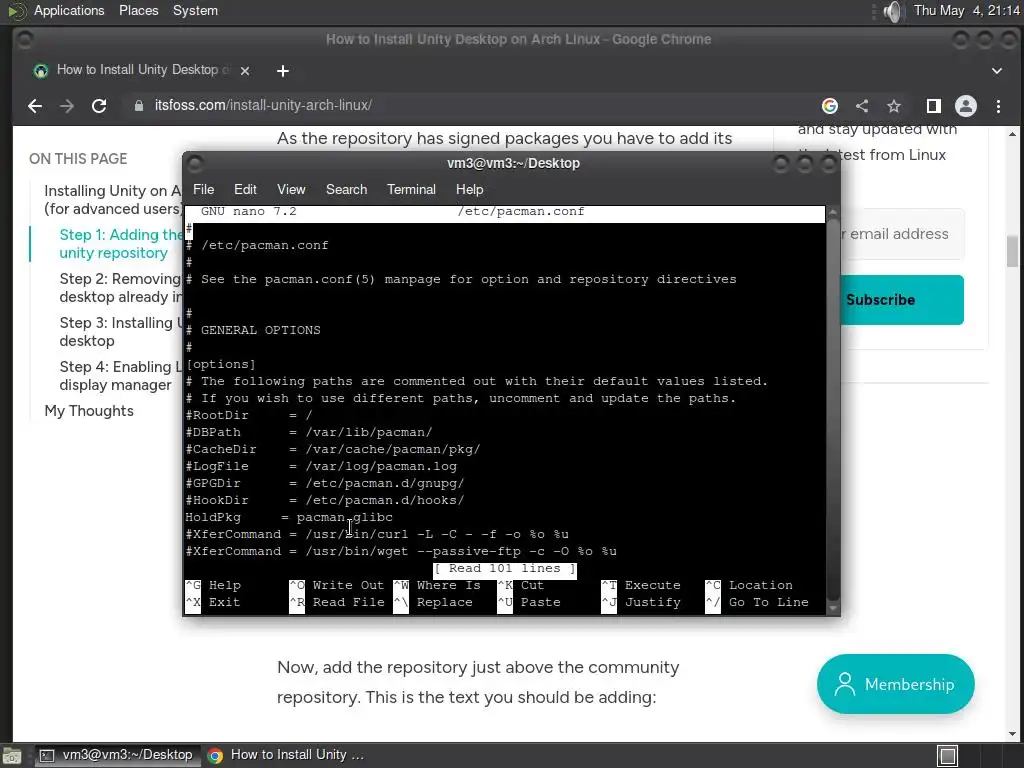Share this page from the address bar
This screenshot has height=768, width=1024.
862,106
